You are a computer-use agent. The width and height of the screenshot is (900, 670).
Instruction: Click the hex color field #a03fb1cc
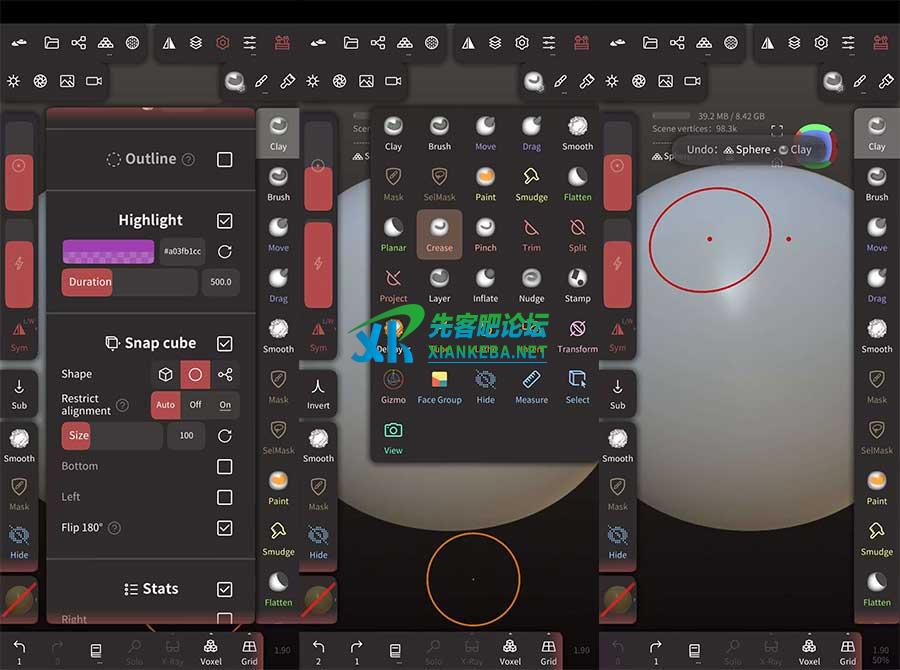point(183,252)
